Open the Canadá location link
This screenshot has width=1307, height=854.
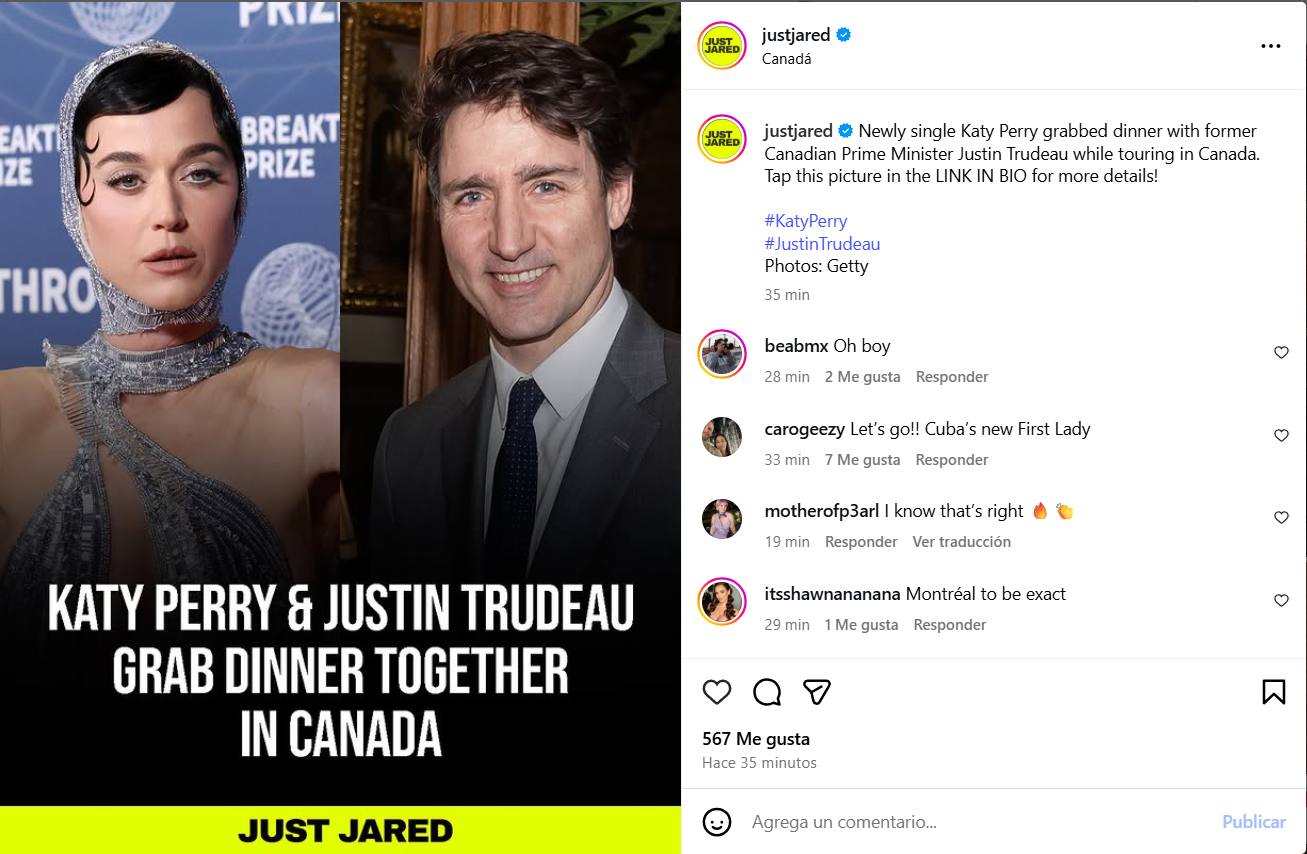click(x=786, y=59)
